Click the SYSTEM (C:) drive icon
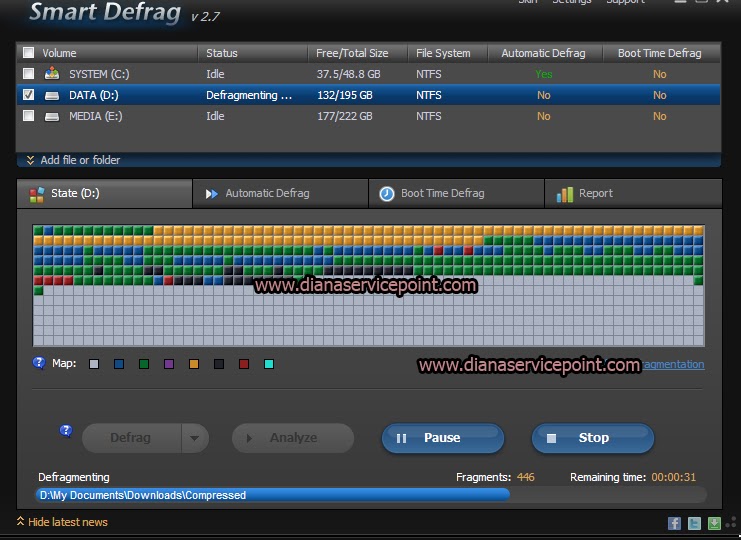741x540 pixels. (52, 74)
